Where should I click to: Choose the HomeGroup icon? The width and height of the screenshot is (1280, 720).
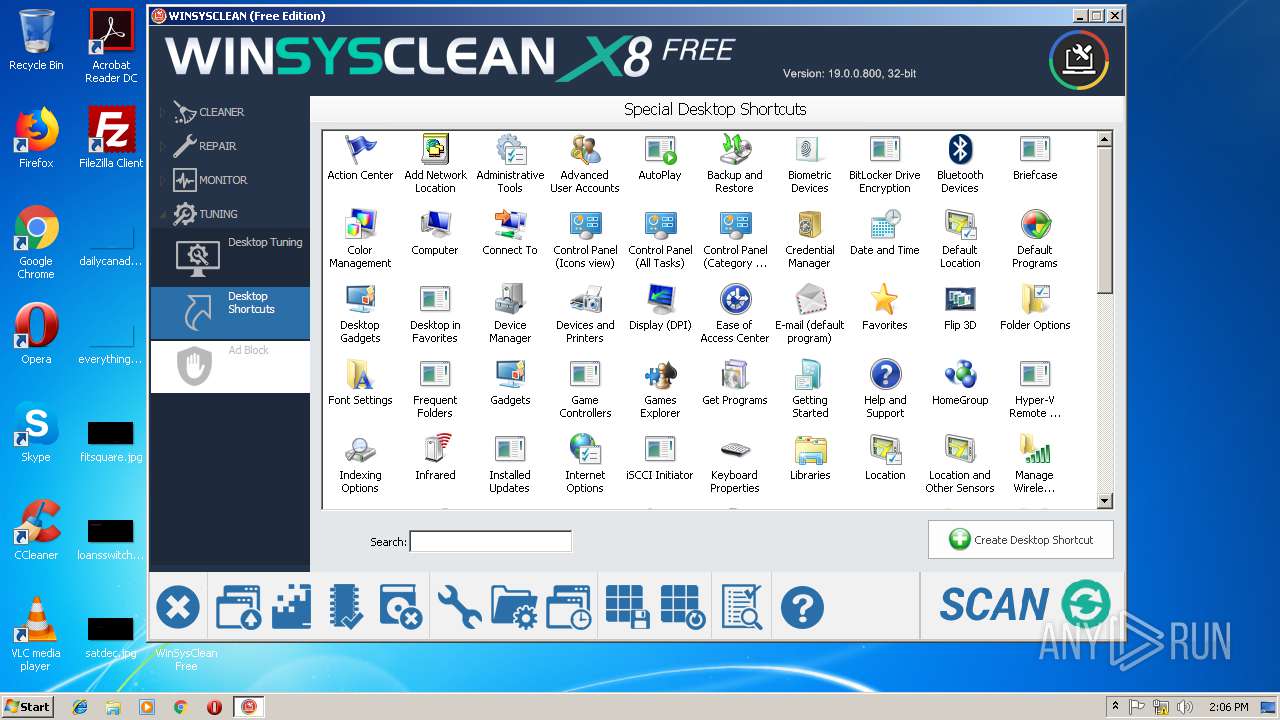[960, 375]
